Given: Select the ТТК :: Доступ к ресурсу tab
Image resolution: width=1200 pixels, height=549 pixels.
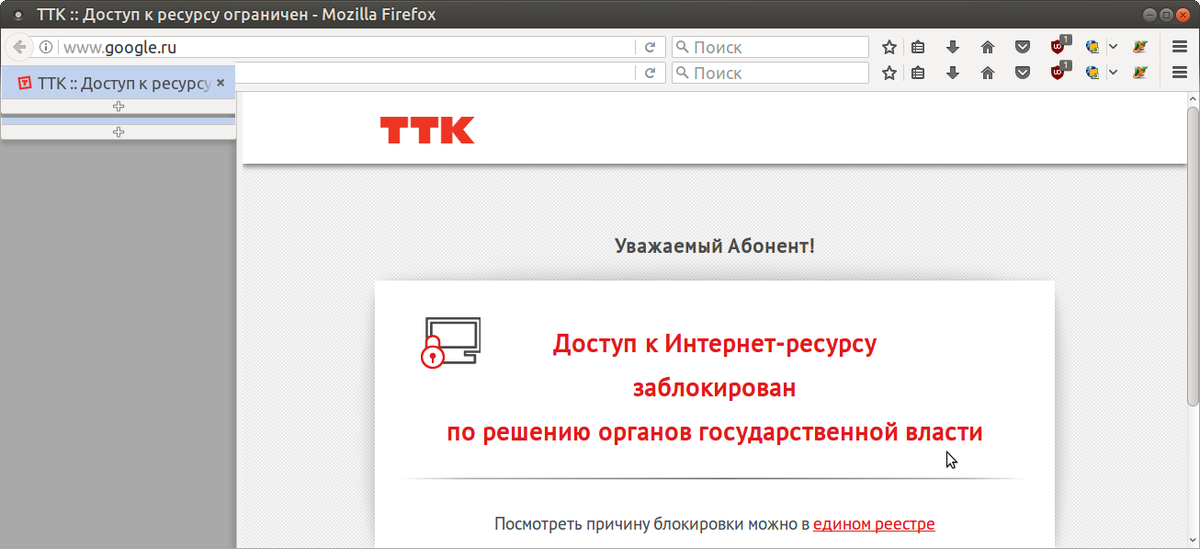Looking at the screenshot, I should point(117,83).
